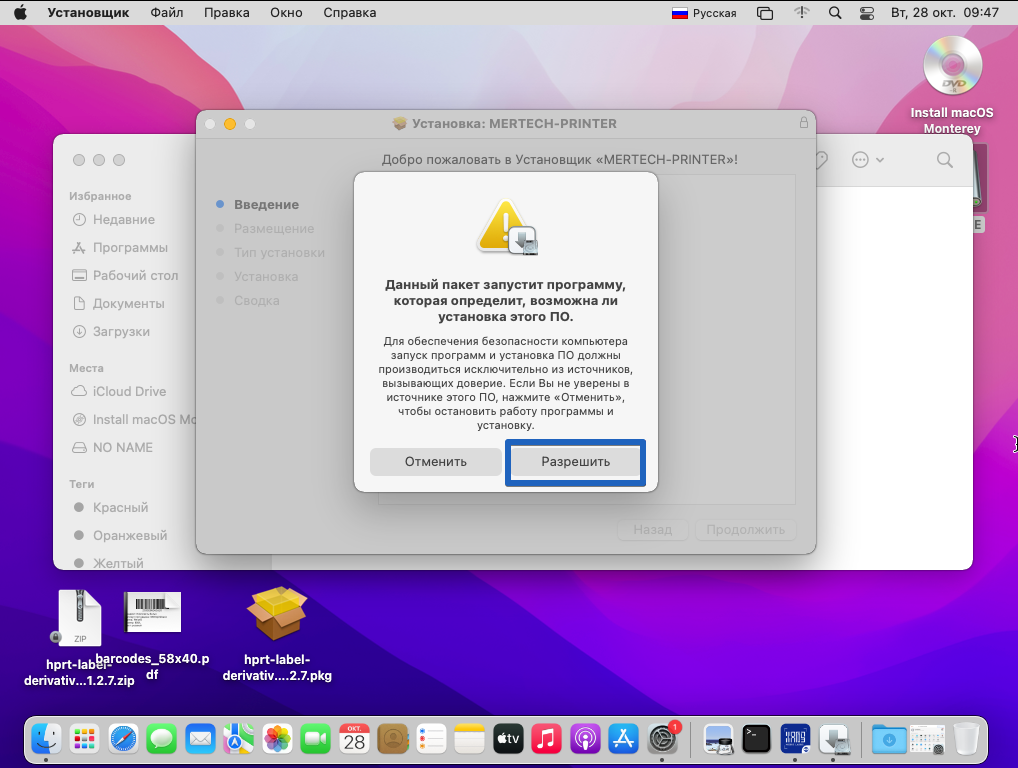
Task: Open the barcodes_58x40.pdf thumbnail
Action: [x=152, y=612]
